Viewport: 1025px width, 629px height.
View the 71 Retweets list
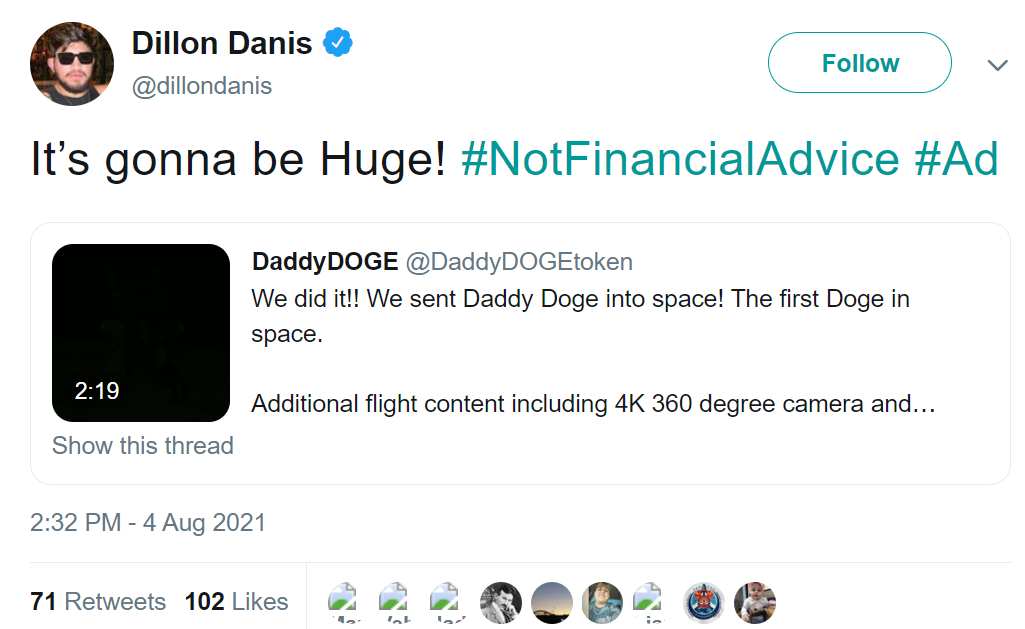tap(98, 602)
